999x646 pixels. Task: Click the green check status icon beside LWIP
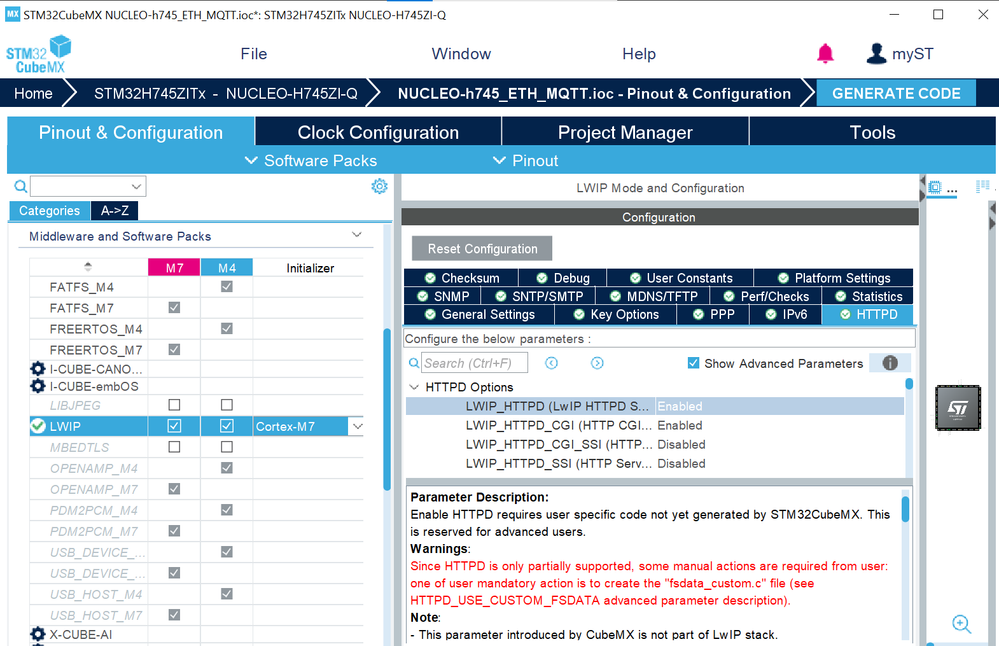[38, 426]
